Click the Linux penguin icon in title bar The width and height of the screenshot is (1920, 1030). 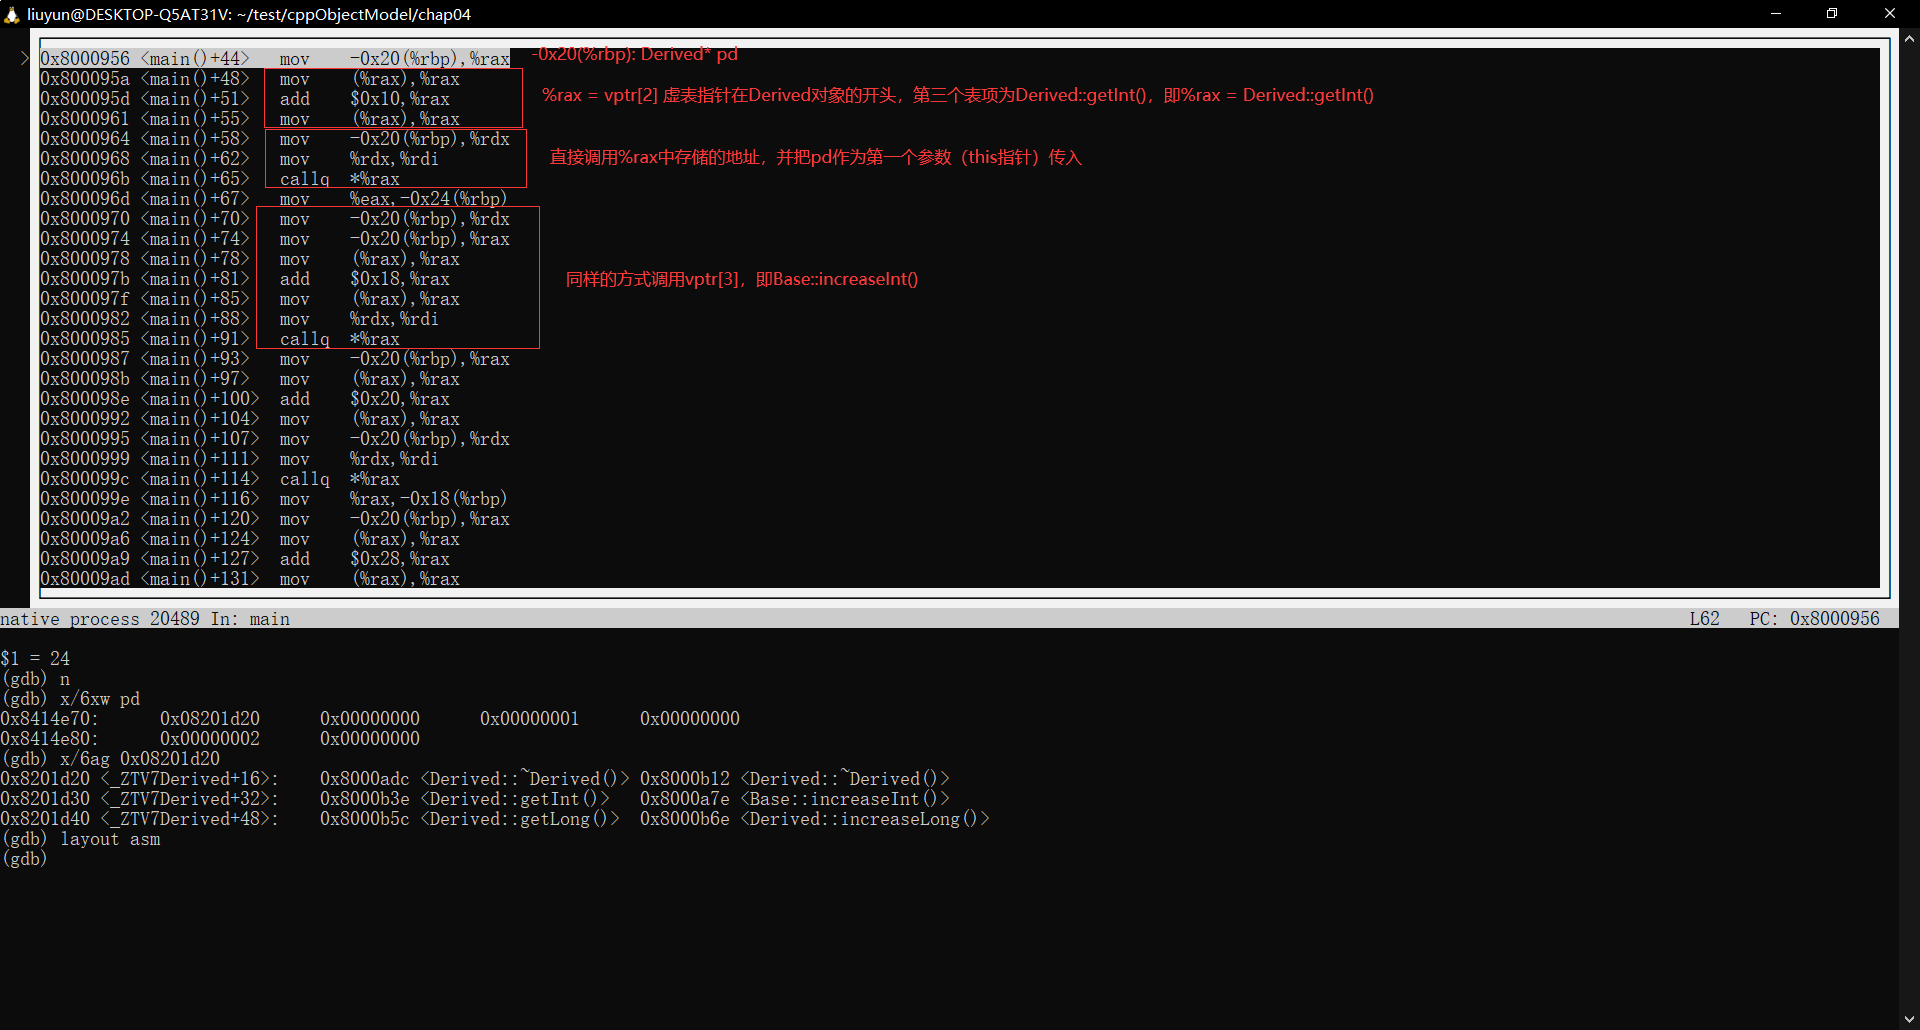pyautogui.click(x=12, y=14)
